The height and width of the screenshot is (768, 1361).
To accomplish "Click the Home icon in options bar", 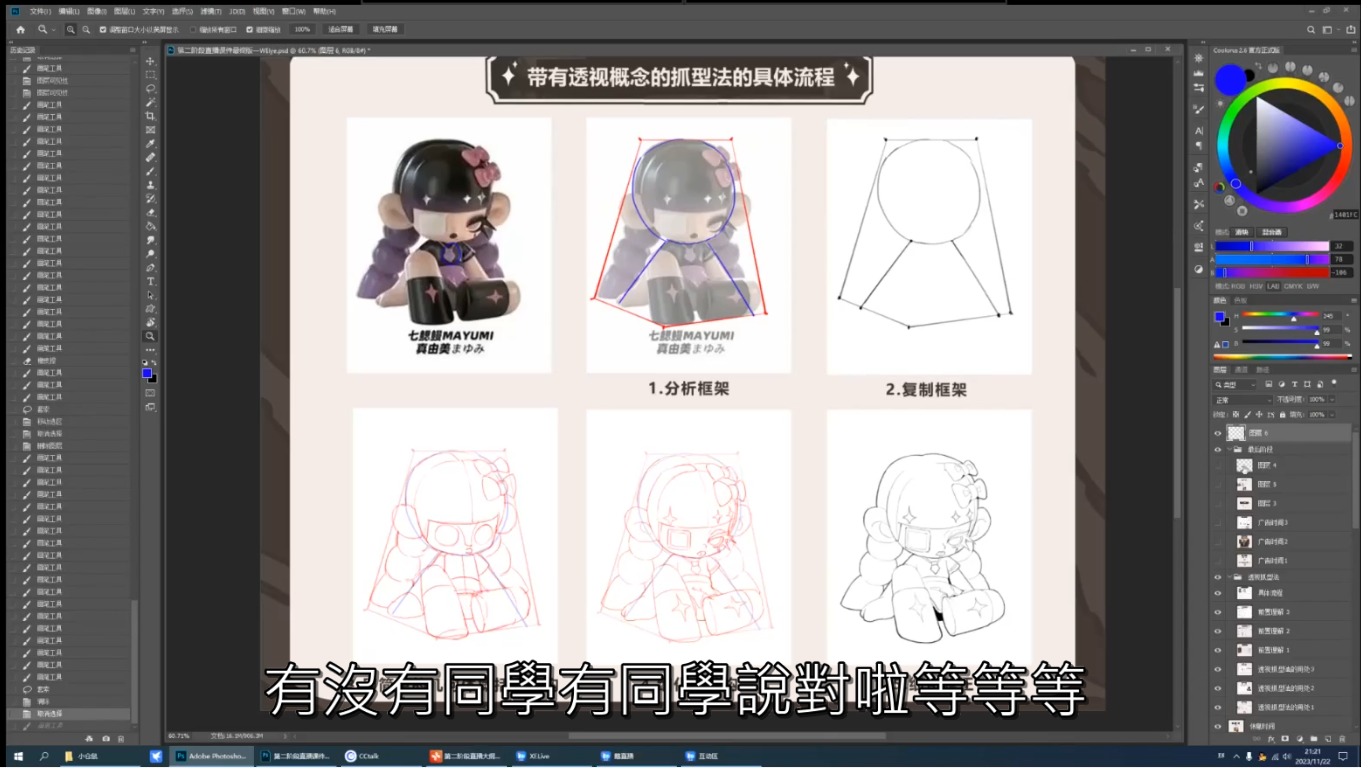I will coord(20,29).
